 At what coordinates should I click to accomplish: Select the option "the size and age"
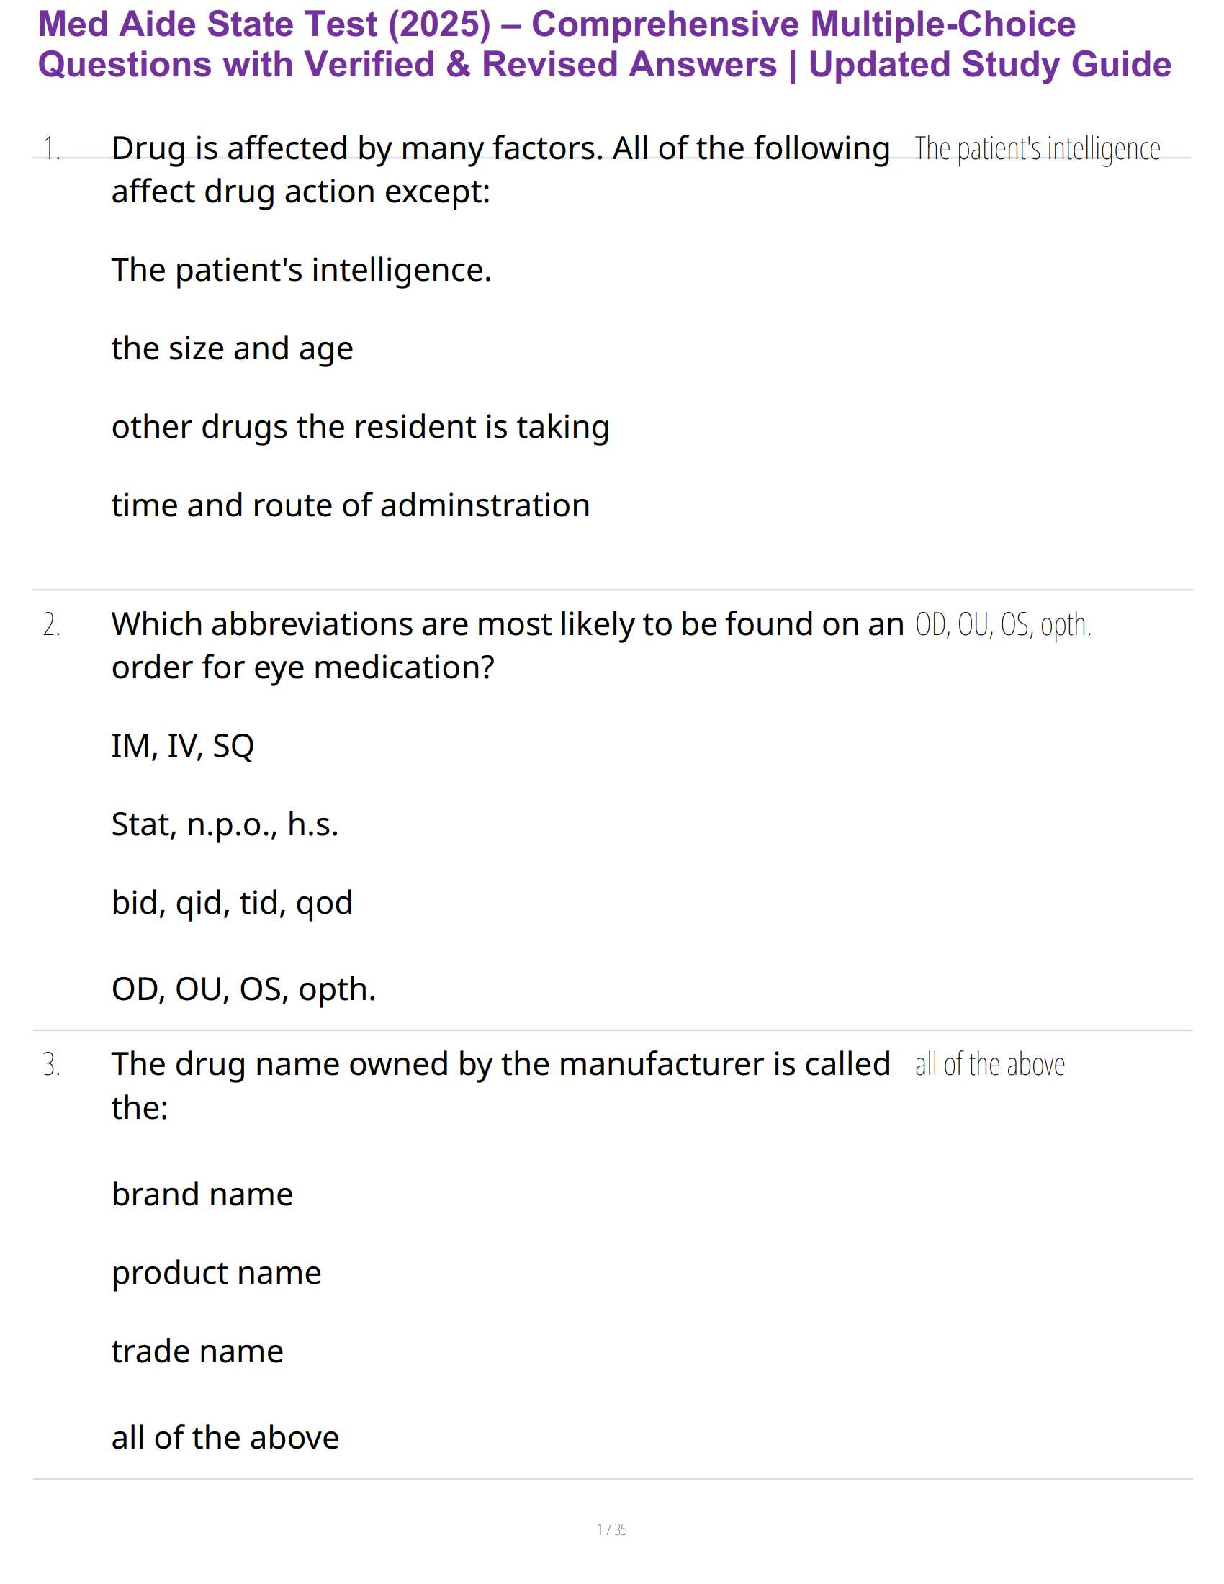coord(232,349)
